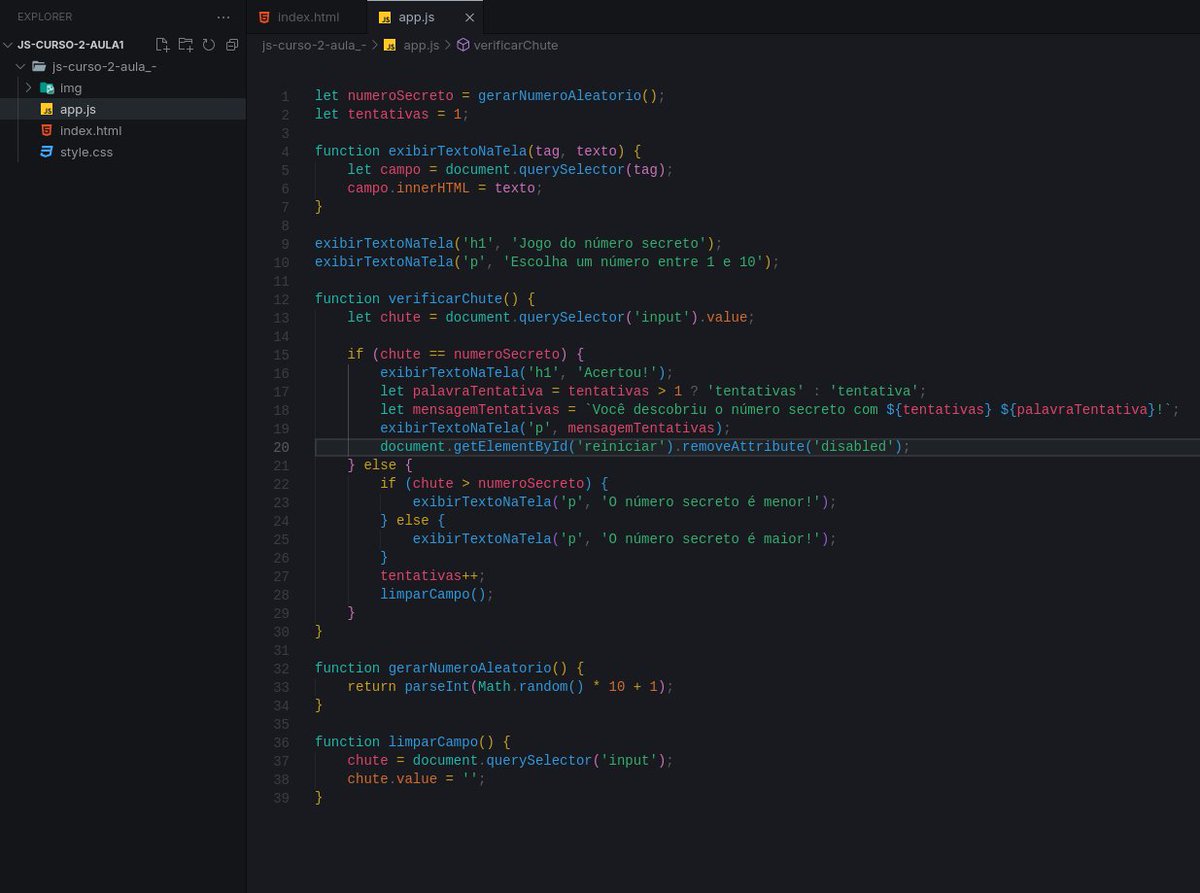Image resolution: width=1200 pixels, height=893 pixels.
Task: Click app.js in the breadcrumb
Action: click(421, 45)
